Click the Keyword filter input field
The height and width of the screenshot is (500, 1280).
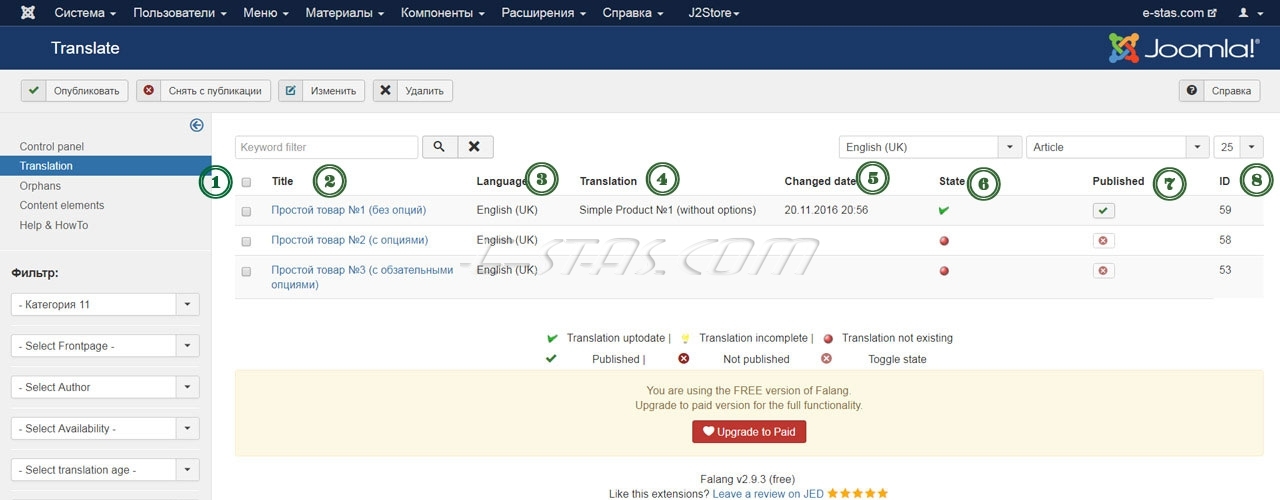pyautogui.click(x=326, y=147)
